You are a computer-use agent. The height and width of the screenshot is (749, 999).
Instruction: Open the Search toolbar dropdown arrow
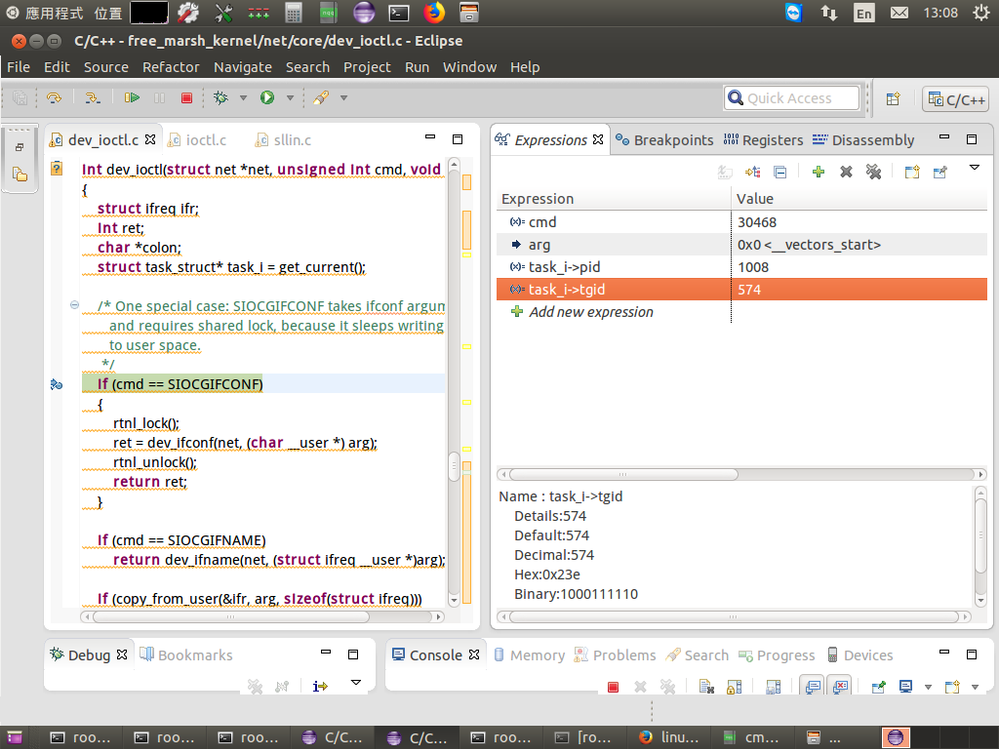click(x=344, y=97)
